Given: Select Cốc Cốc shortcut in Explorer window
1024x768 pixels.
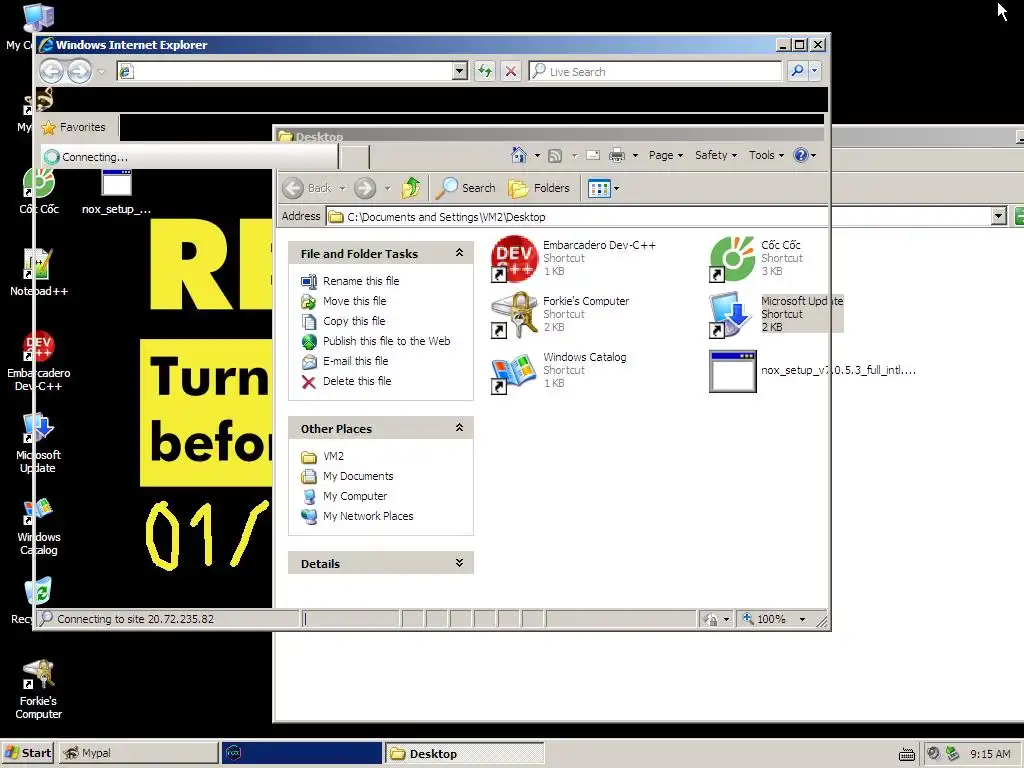Looking at the screenshot, I should pyautogui.click(x=756, y=258).
